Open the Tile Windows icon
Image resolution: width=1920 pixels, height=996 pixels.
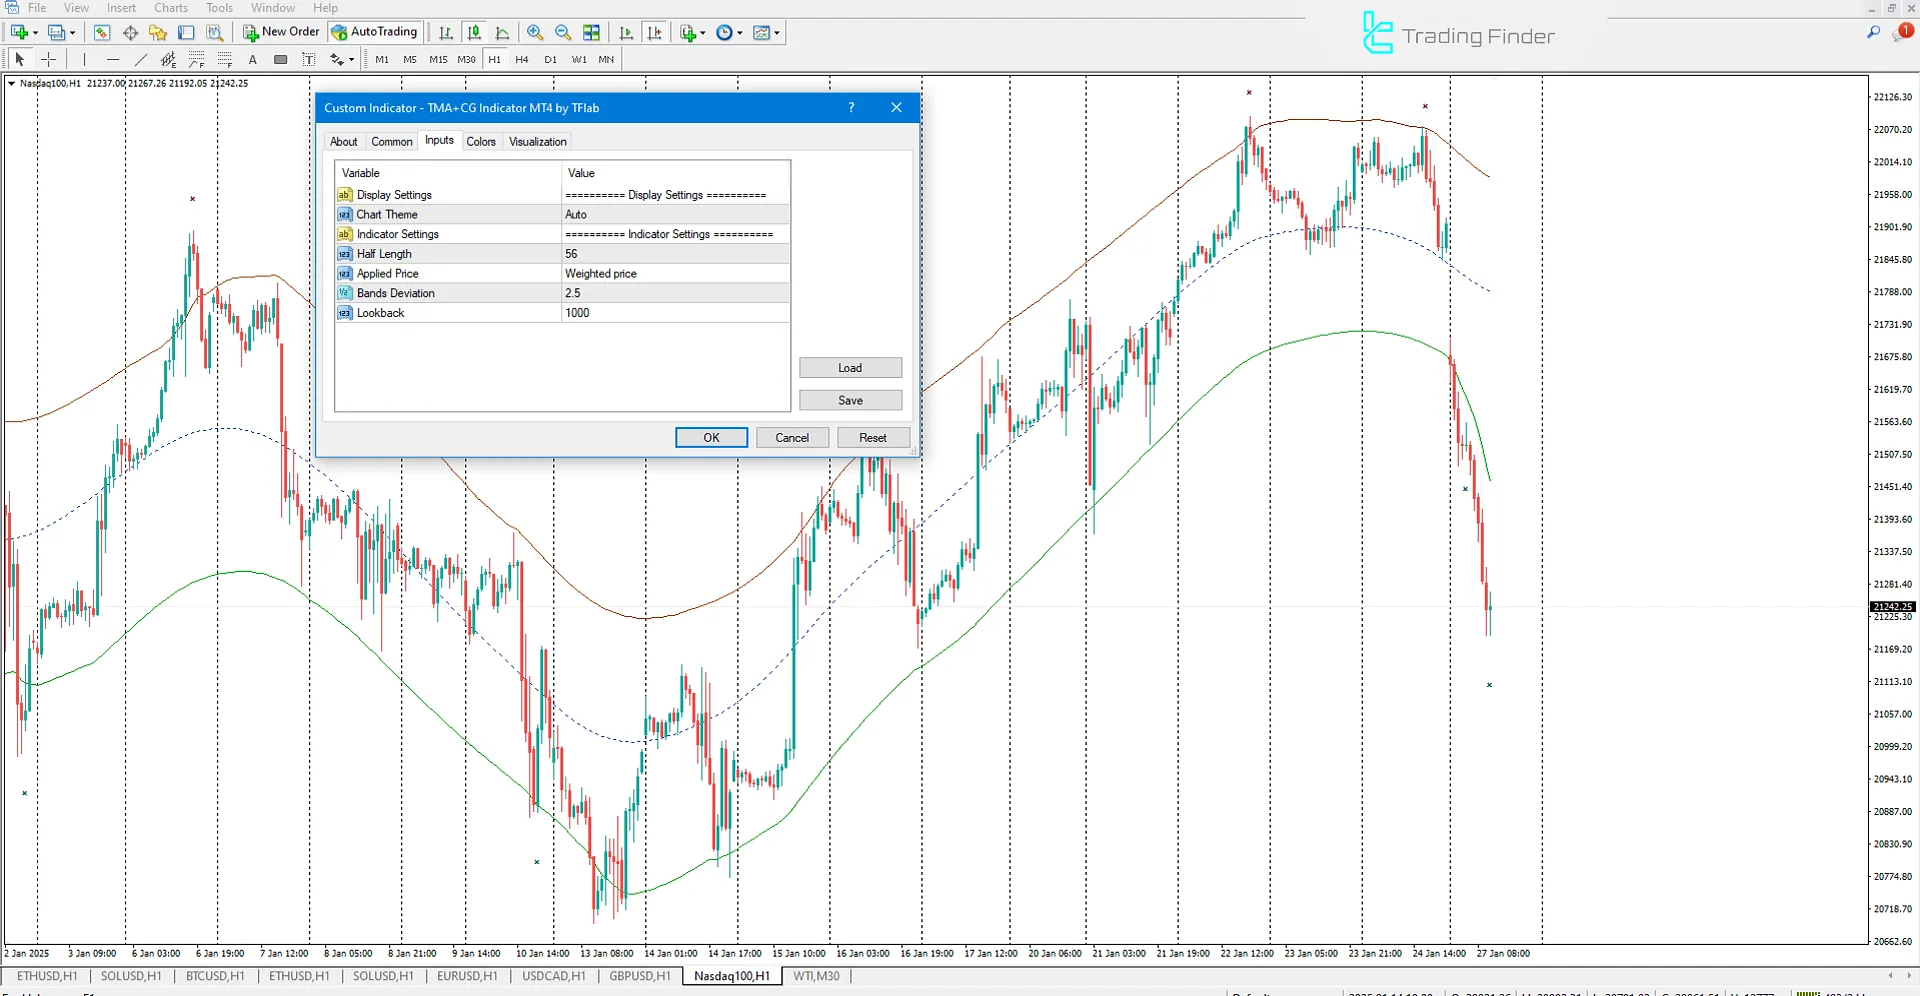point(592,32)
